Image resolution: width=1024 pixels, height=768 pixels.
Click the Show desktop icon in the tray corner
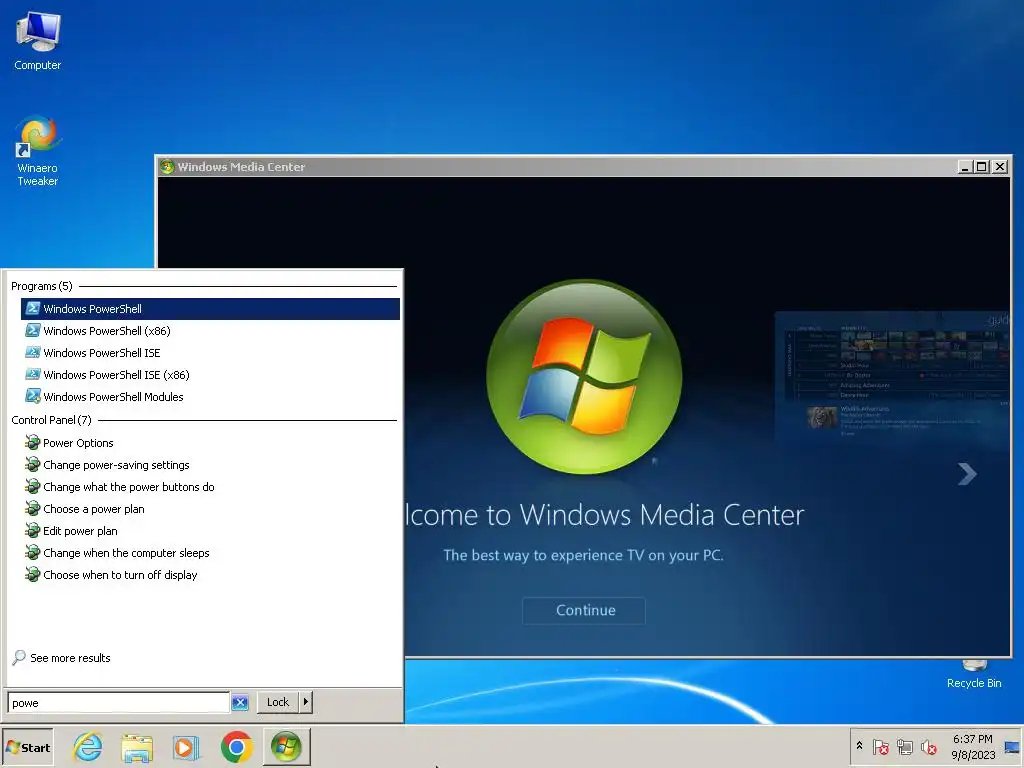point(1012,747)
